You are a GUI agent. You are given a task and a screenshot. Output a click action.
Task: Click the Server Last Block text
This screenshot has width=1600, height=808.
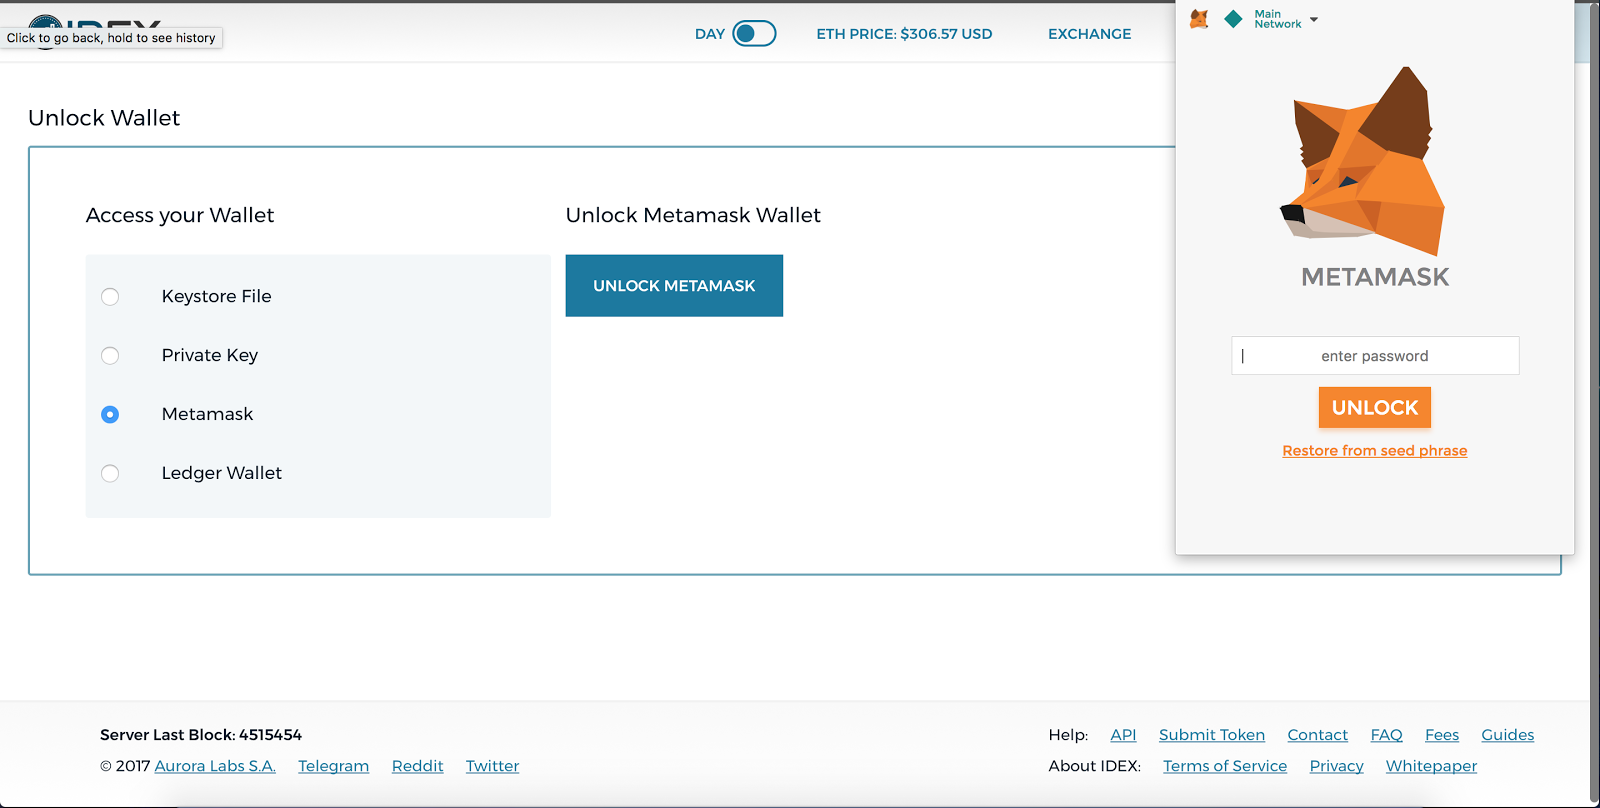tap(201, 735)
